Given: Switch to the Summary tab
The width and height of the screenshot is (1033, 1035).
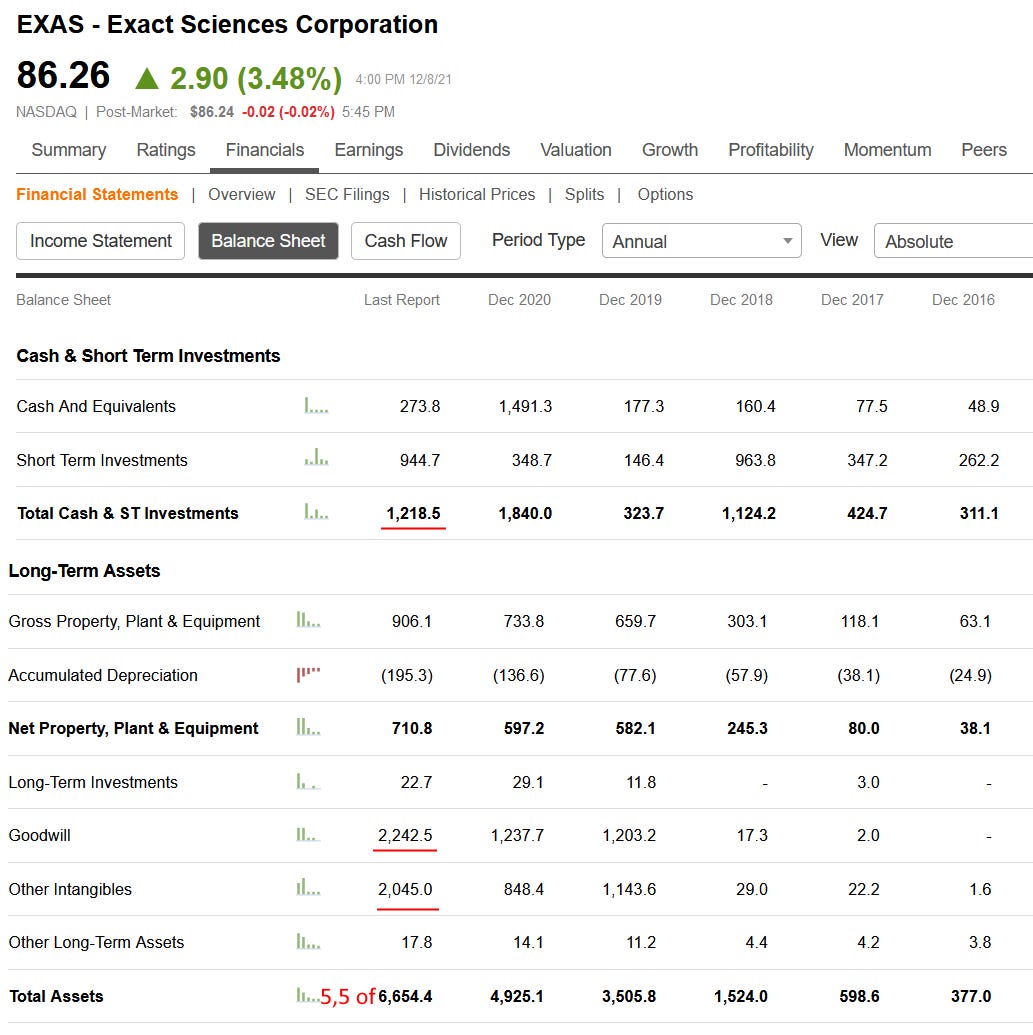Looking at the screenshot, I should coord(69,150).
